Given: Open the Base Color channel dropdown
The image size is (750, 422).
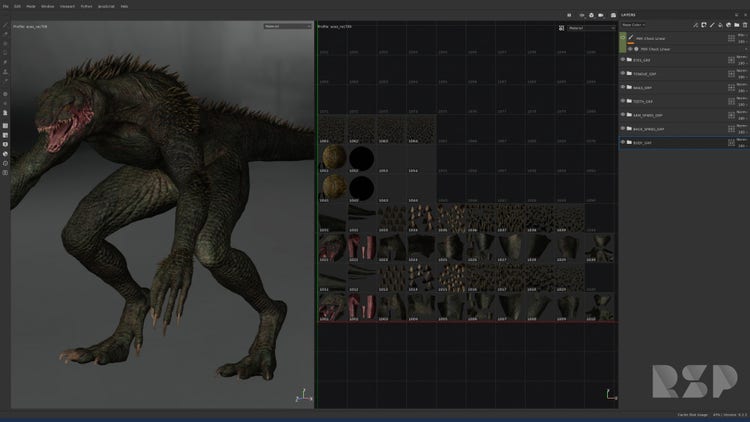Looking at the screenshot, I should pyautogui.click(x=634, y=25).
